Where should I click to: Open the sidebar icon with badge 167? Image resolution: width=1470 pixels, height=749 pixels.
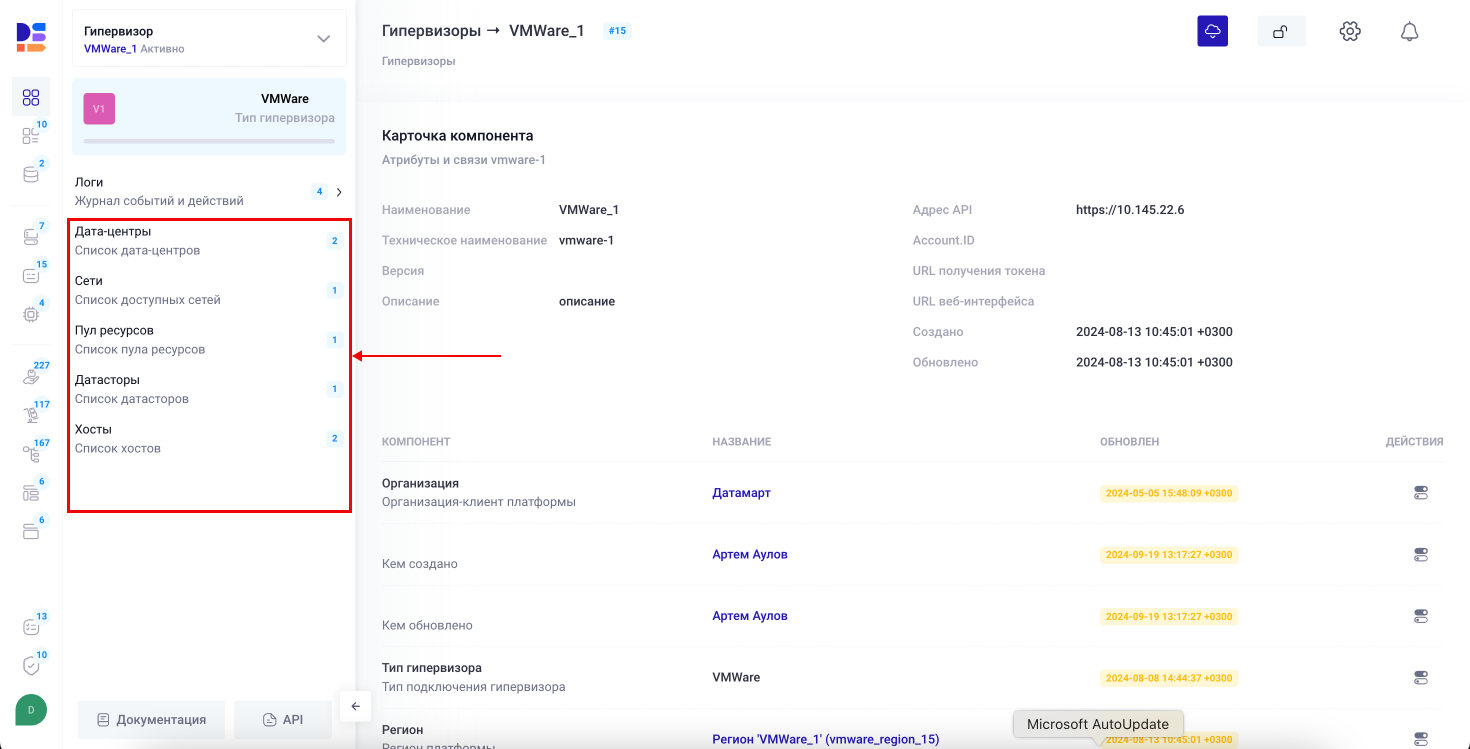31,450
